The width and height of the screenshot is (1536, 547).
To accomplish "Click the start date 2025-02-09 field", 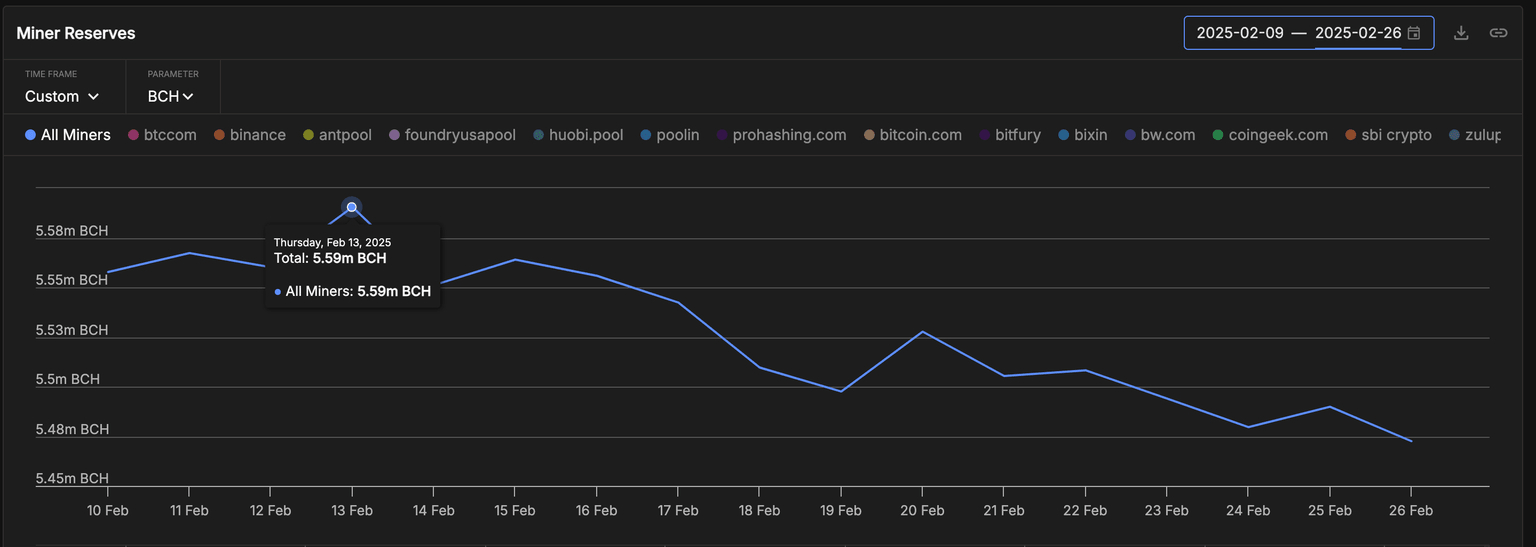I will click(1240, 33).
